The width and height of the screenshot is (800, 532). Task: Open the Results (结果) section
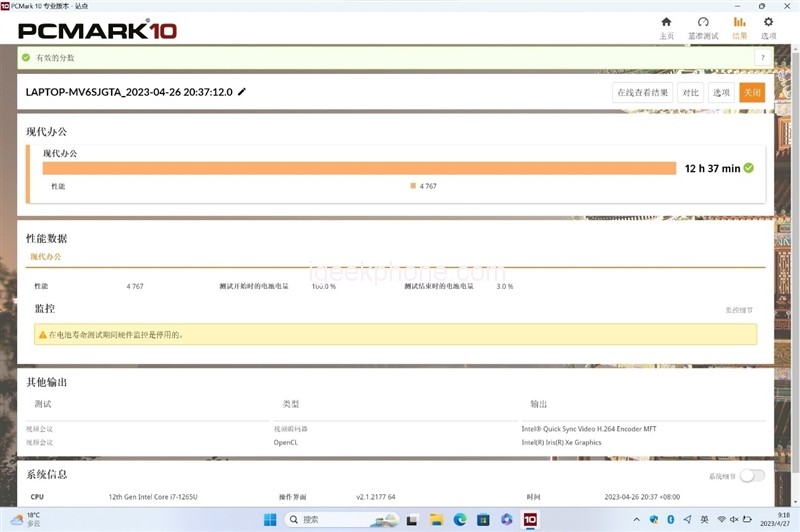739,26
